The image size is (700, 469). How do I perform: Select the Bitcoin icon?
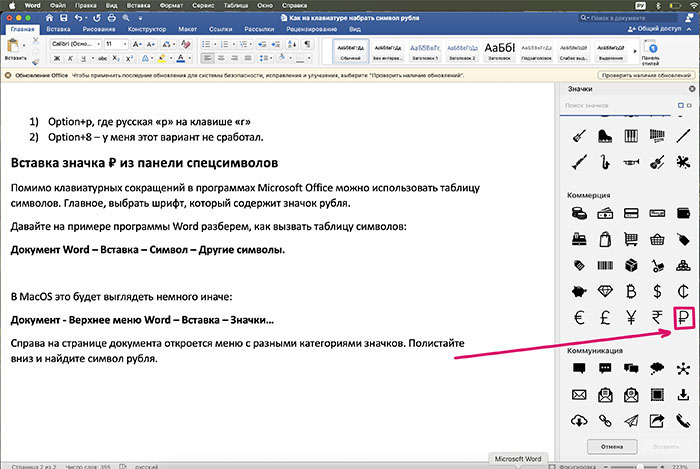coord(631,291)
